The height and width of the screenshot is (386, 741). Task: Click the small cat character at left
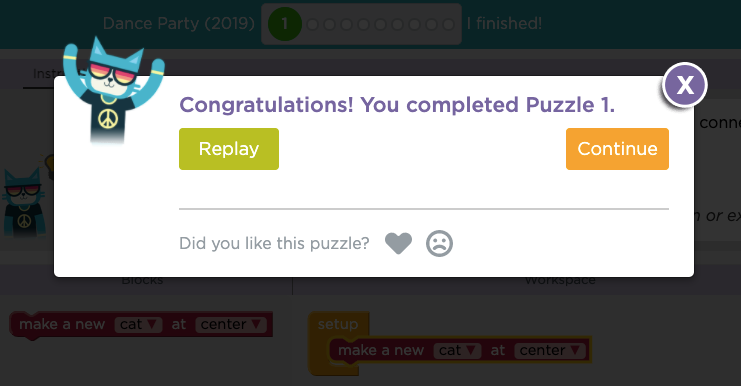[24, 202]
